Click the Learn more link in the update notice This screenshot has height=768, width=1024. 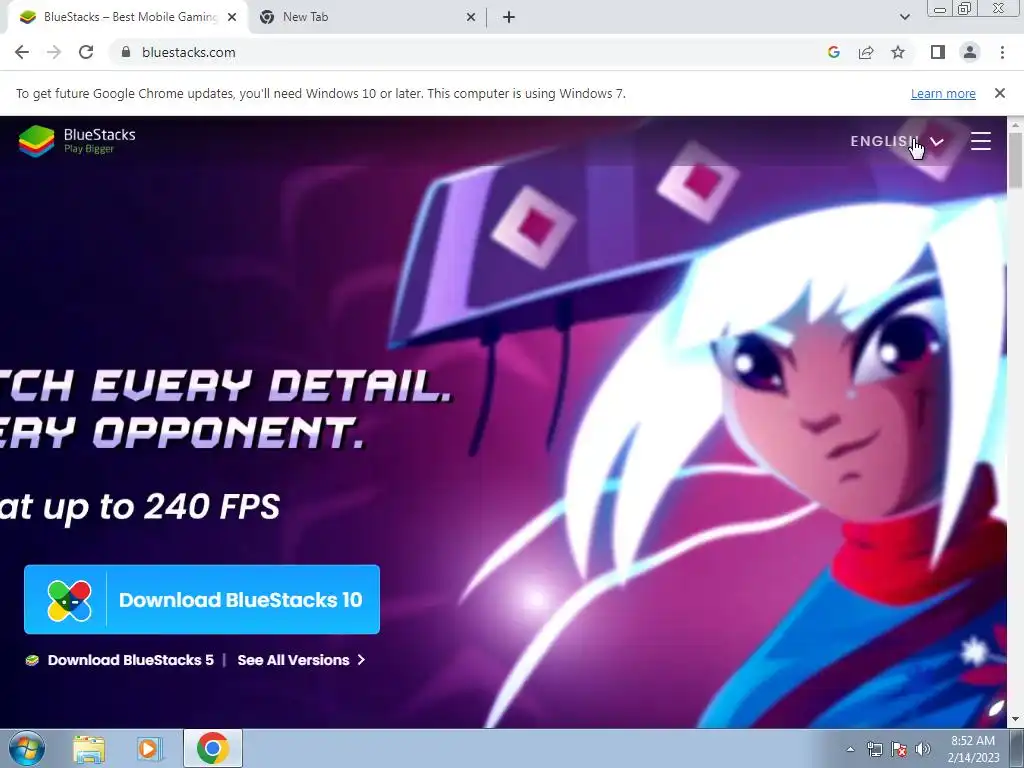(943, 93)
